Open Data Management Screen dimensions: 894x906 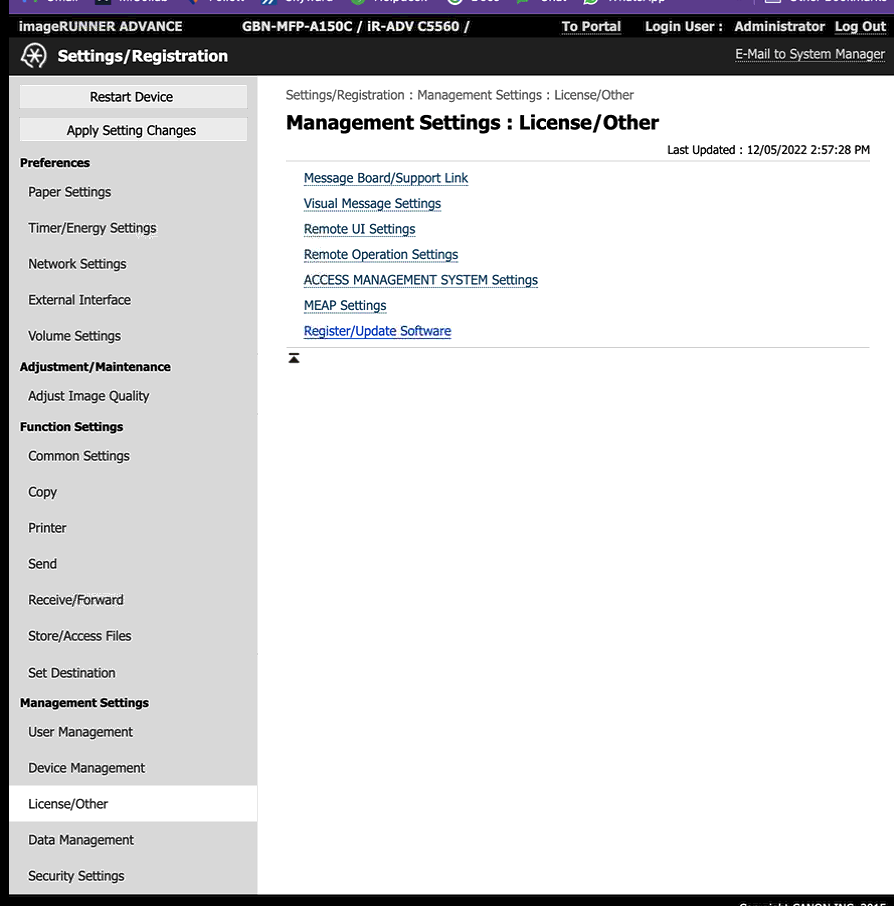[80, 840]
